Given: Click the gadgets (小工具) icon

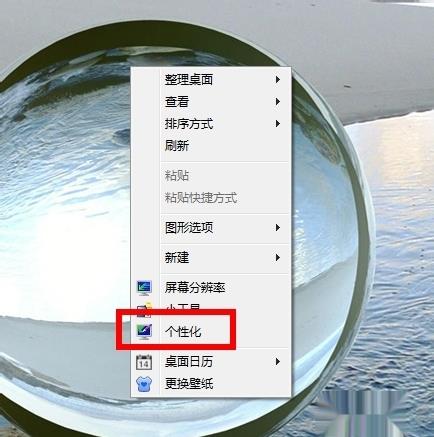Looking at the screenshot, I should tap(144, 310).
